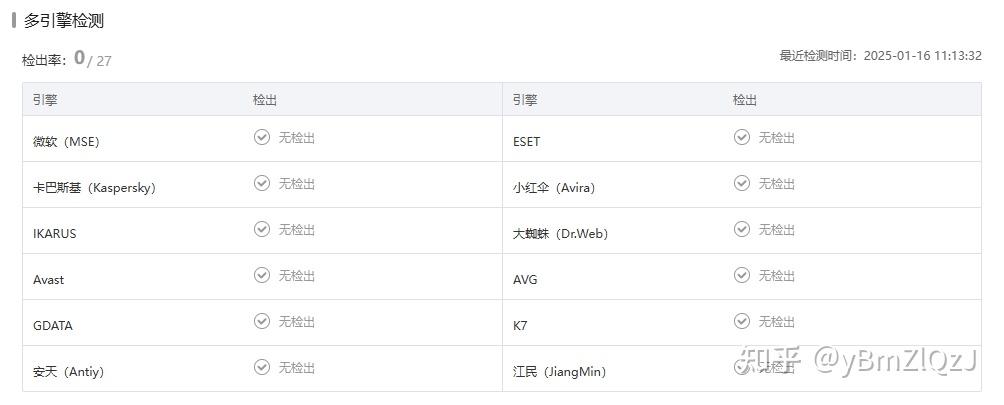Click the 大蜘蛛 (Dr.Web) engine name
The width and height of the screenshot is (1004, 405).
[560, 234]
